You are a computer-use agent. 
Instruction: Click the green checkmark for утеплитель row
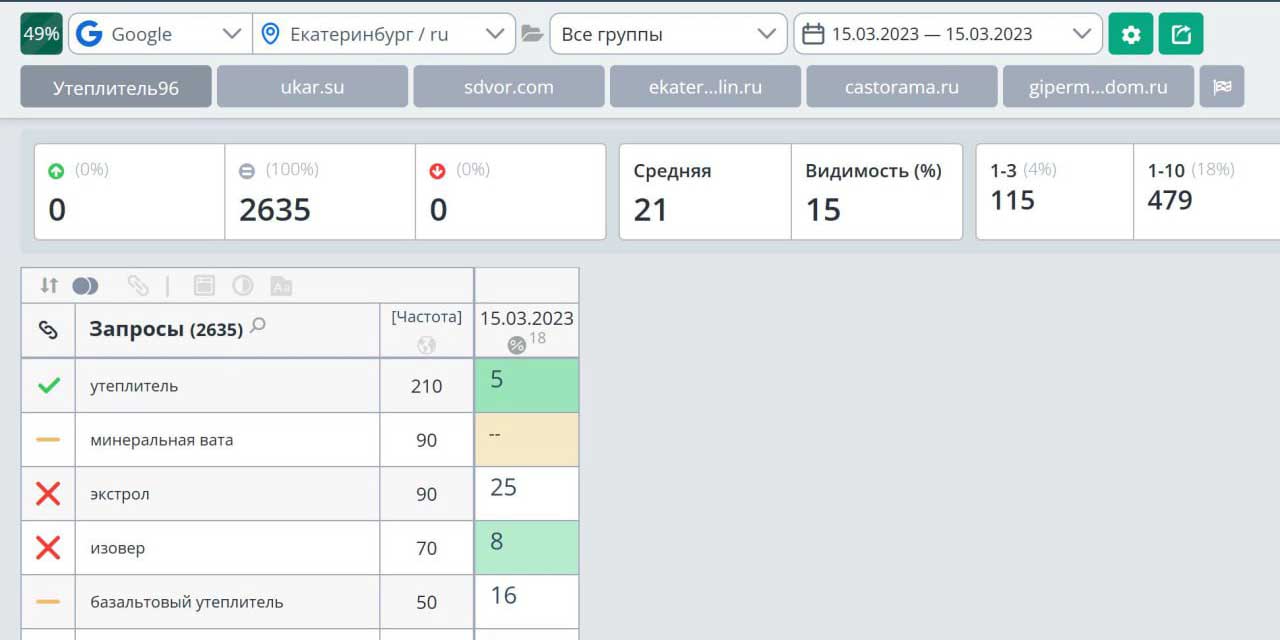[x=48, y=385]
